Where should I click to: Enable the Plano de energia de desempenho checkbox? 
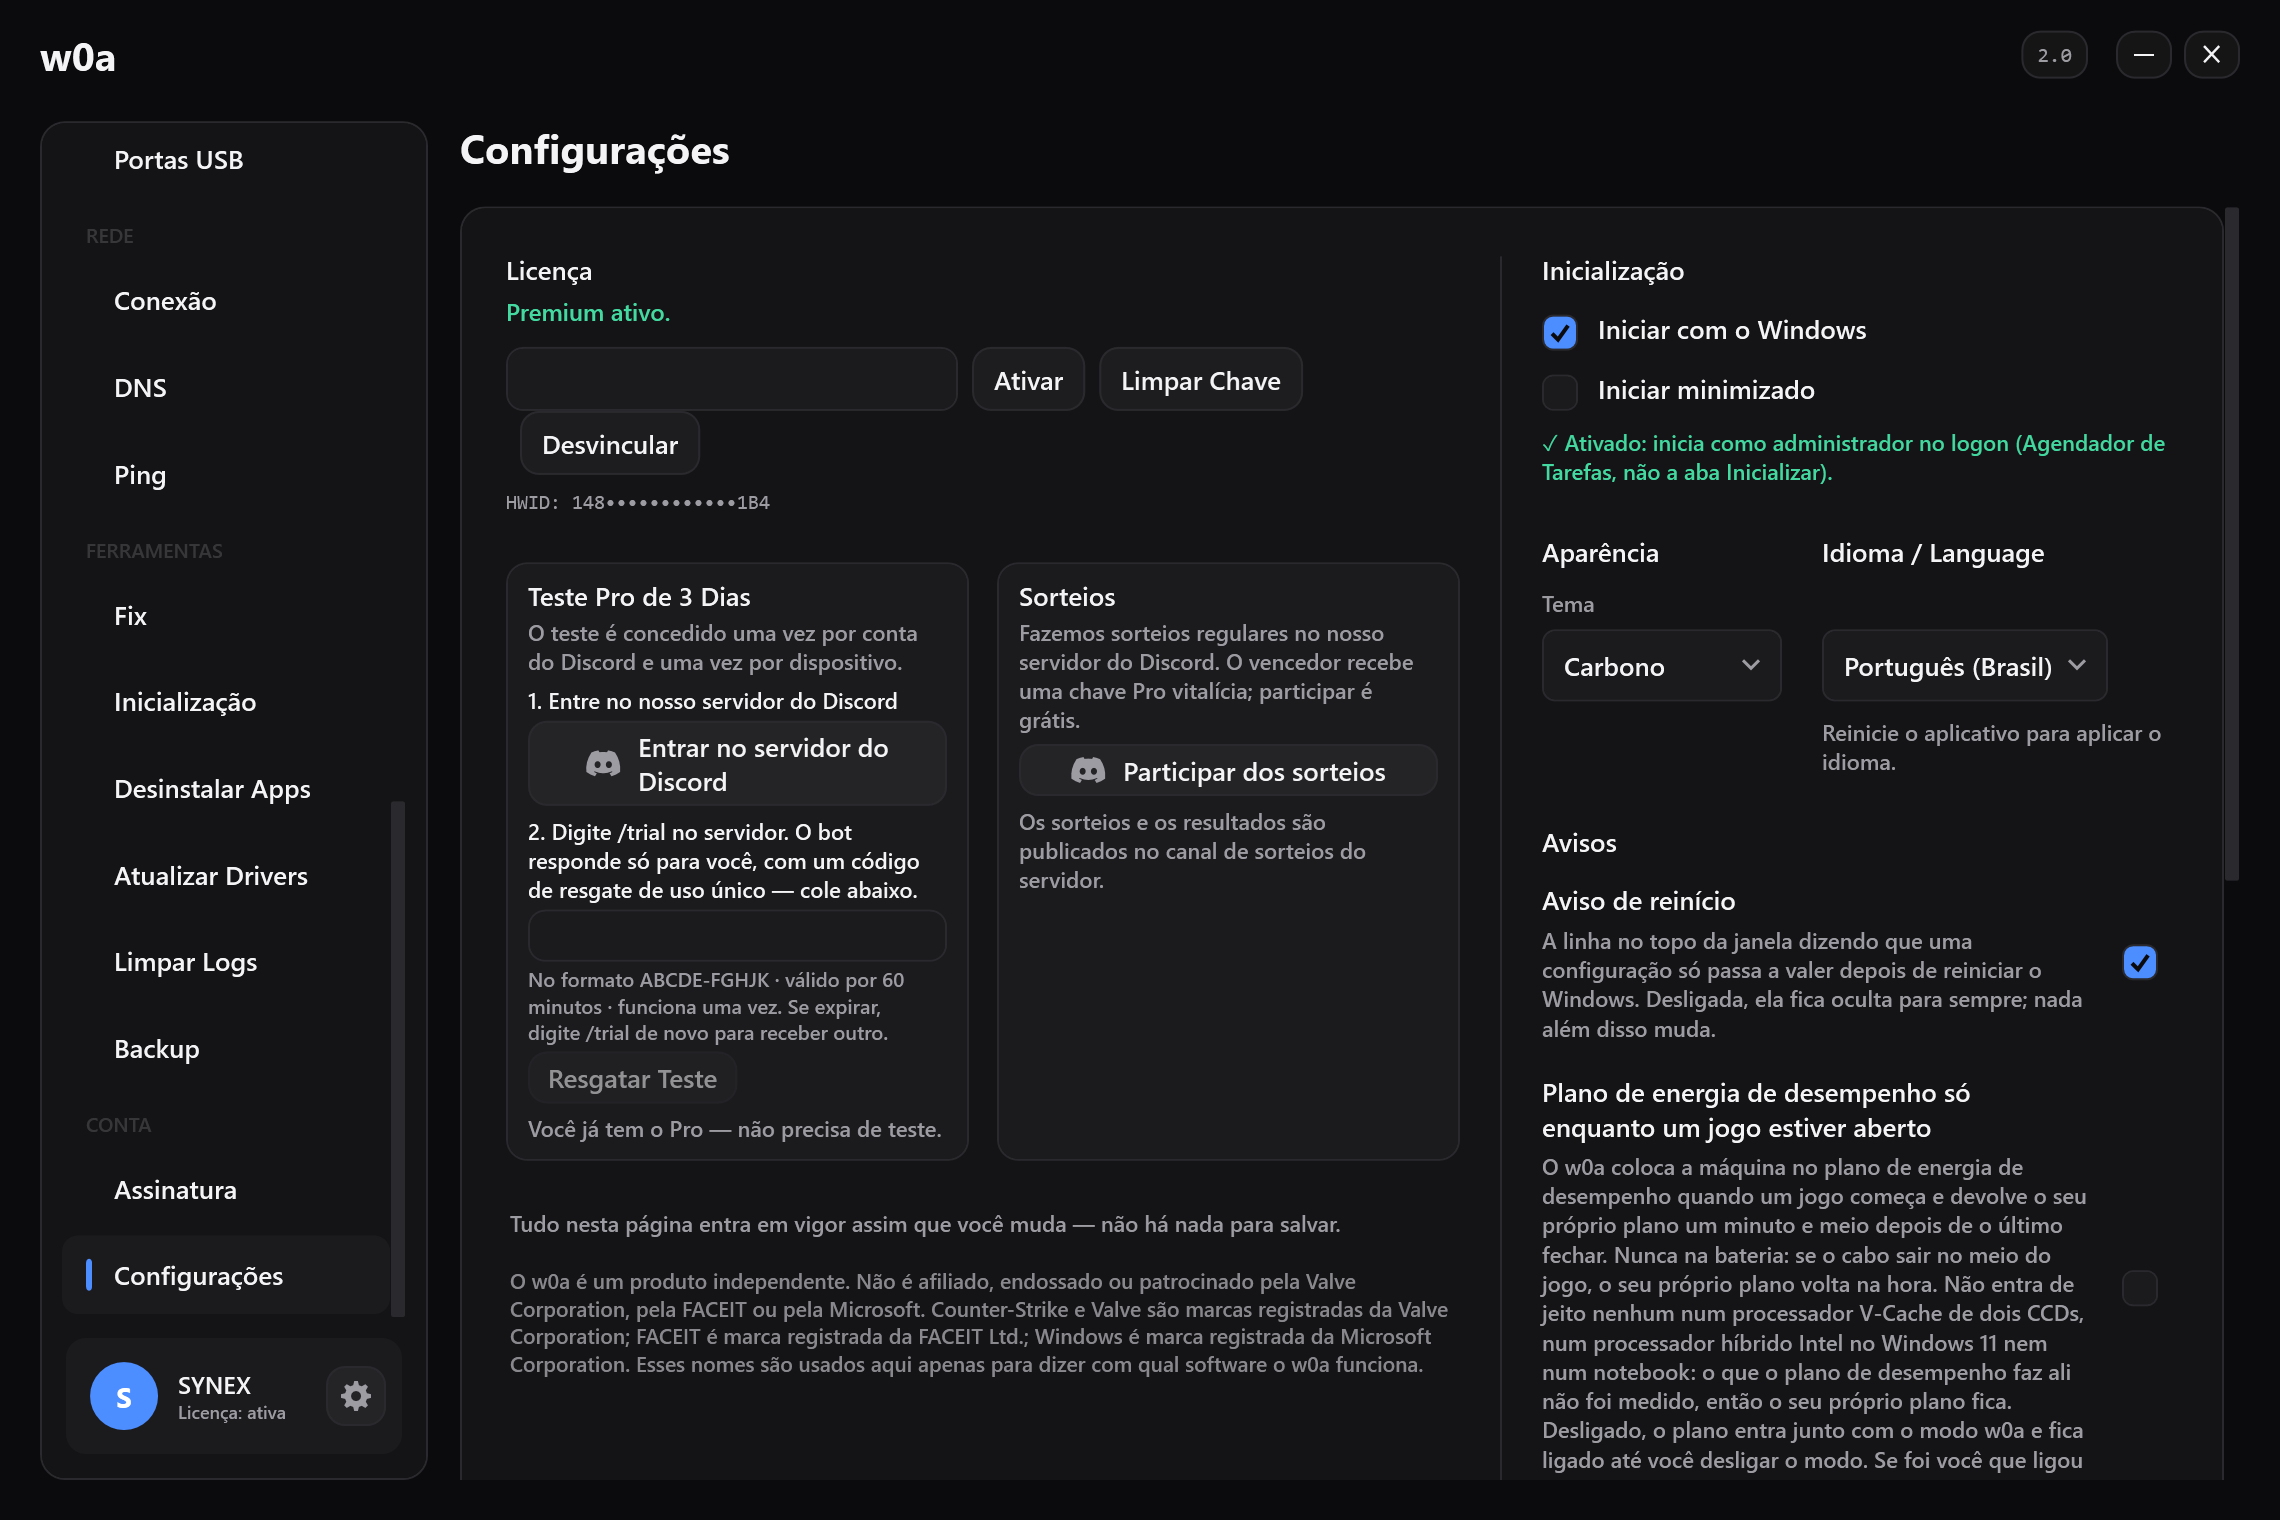click(2140, 1288)
